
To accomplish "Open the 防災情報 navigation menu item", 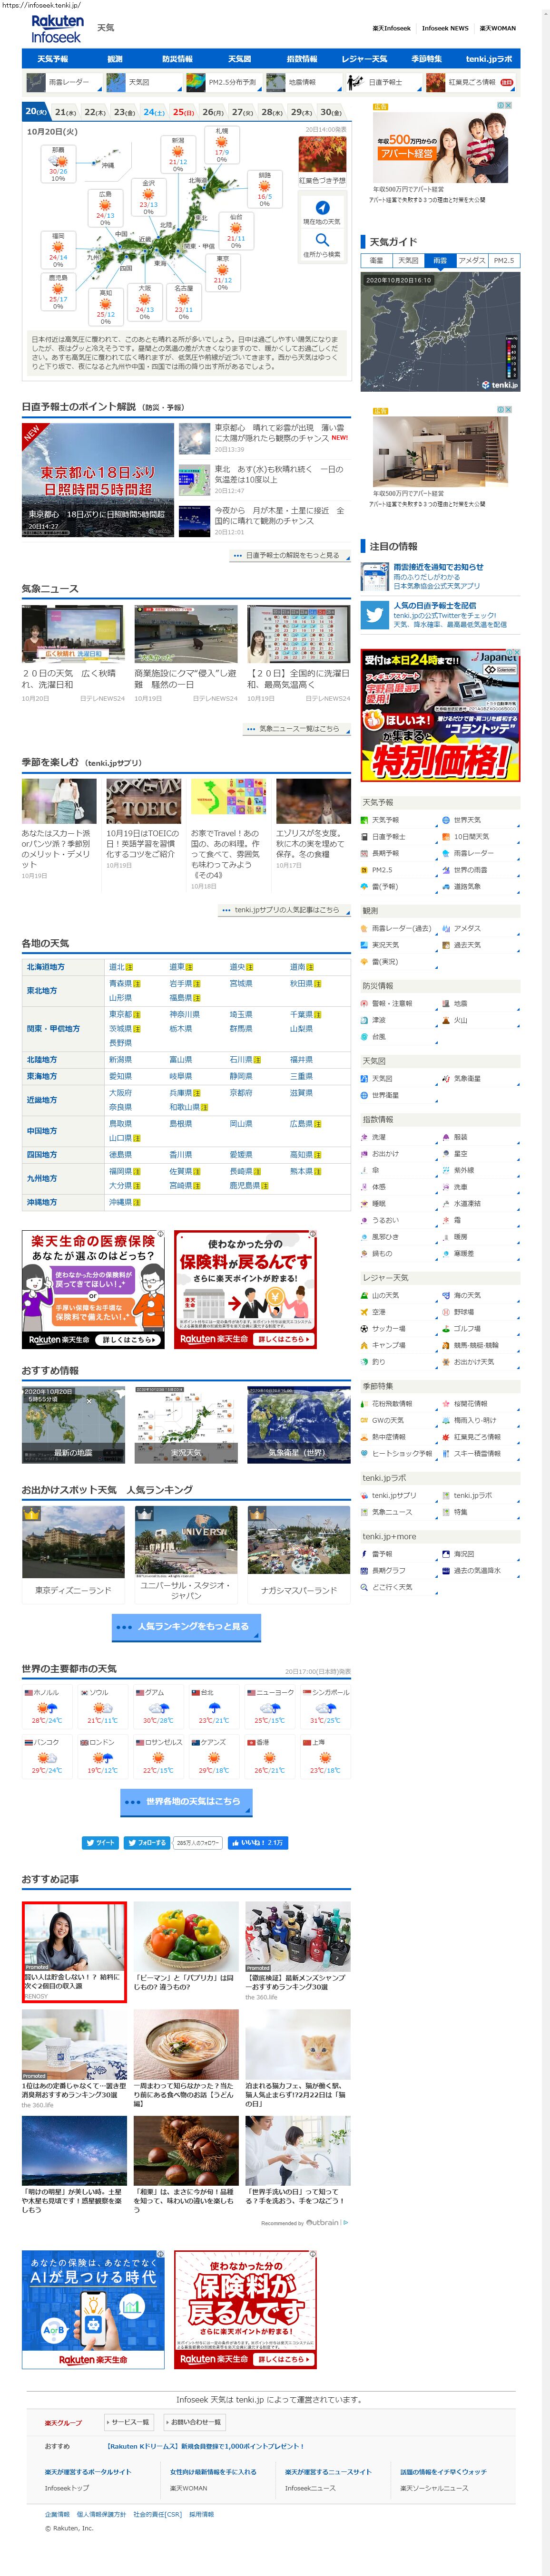I will 177,59.
